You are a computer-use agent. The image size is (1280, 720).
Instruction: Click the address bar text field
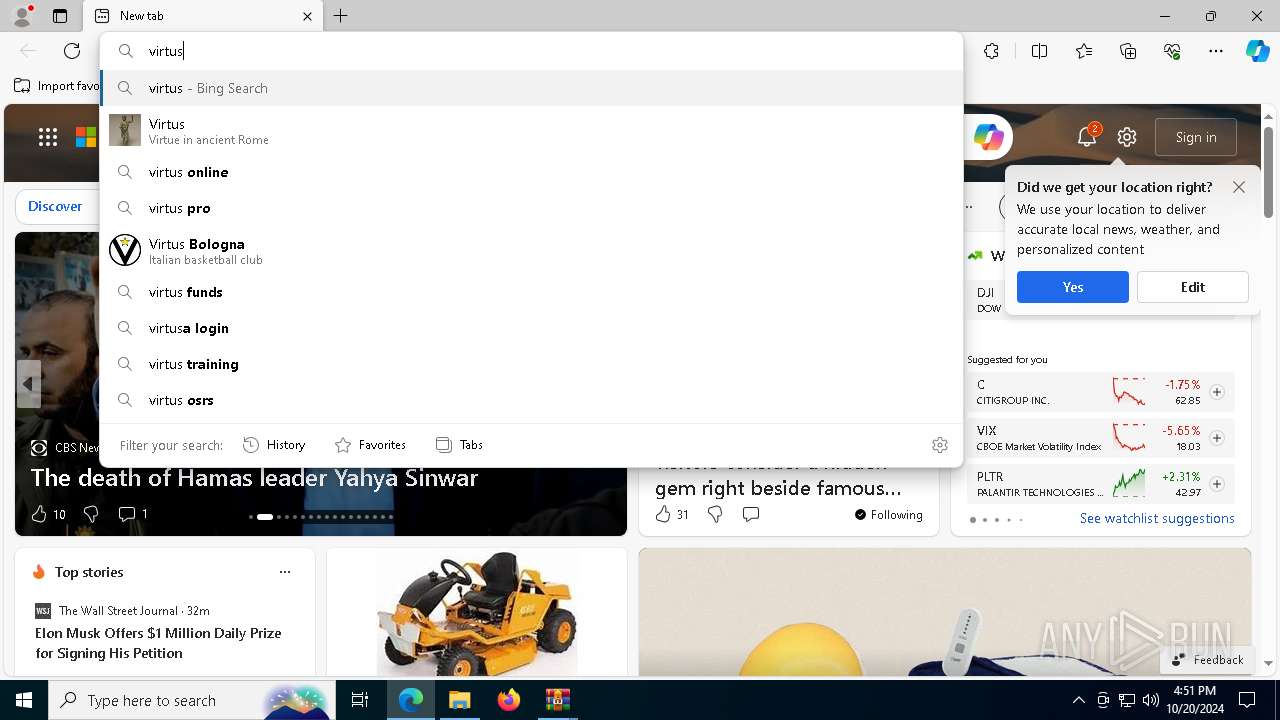pos(531,51)
